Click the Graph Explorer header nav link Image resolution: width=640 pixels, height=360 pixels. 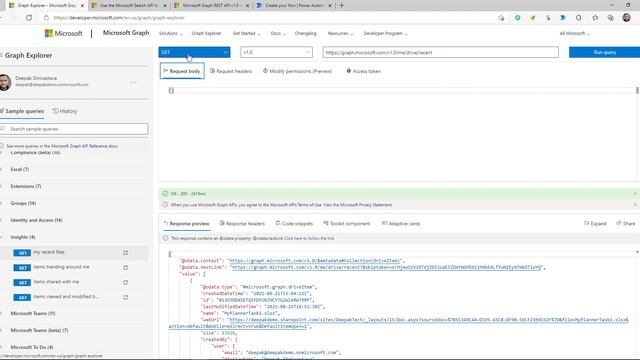point(207,33)
